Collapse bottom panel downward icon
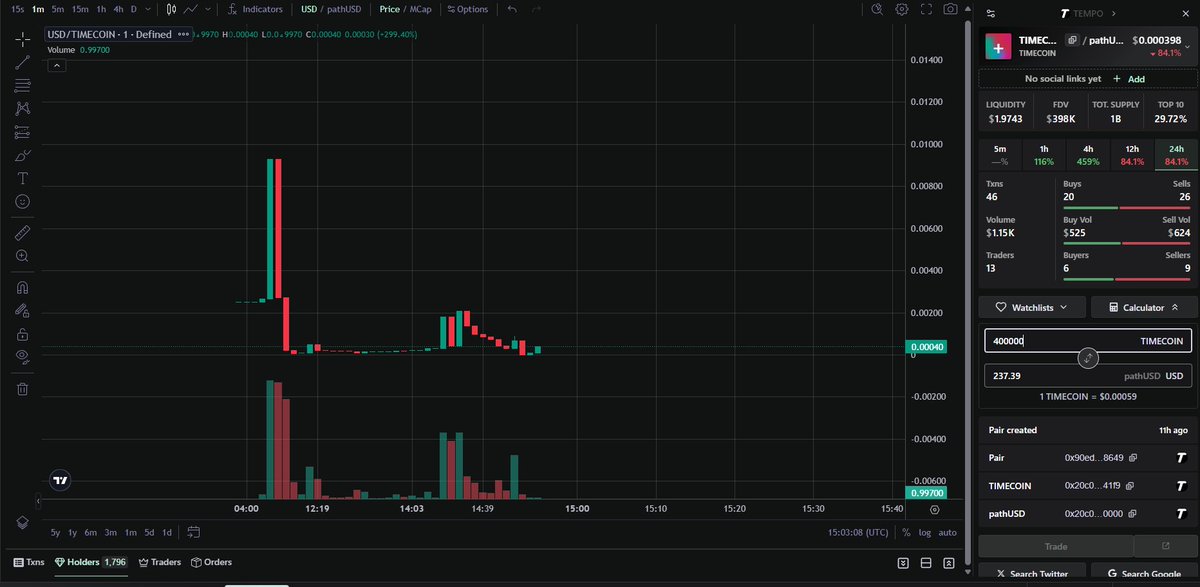Screen dimensions: 1200x587 point(904,563)
